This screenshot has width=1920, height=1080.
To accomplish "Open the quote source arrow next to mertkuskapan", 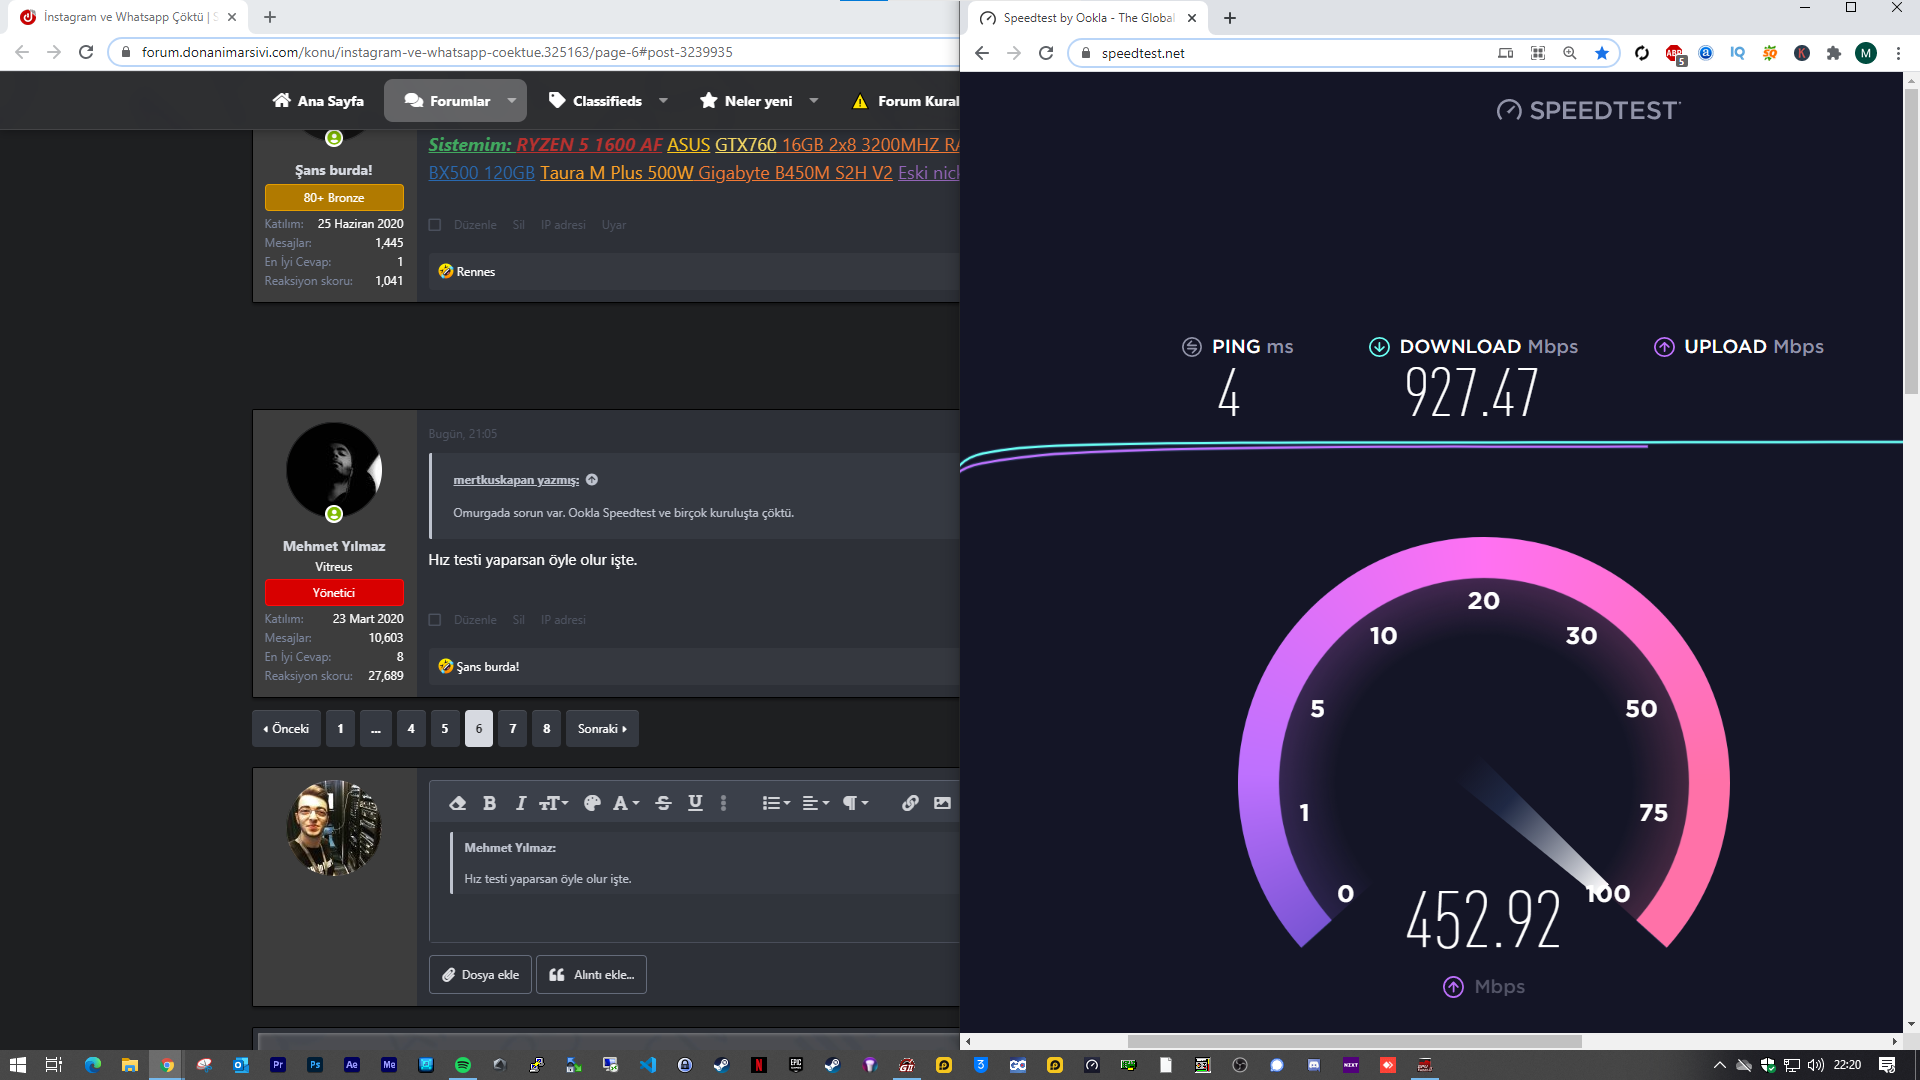I will (x=592, y=480).
